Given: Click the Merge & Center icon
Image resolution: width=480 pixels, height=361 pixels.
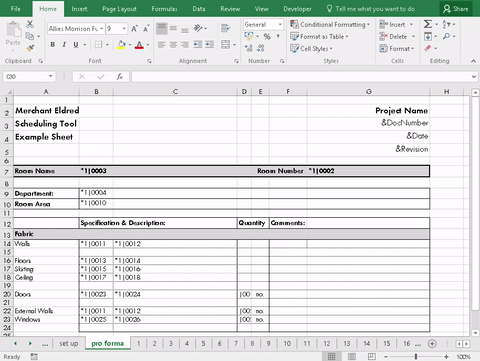Looking at the screenshot, I should (x=226, y=44).
